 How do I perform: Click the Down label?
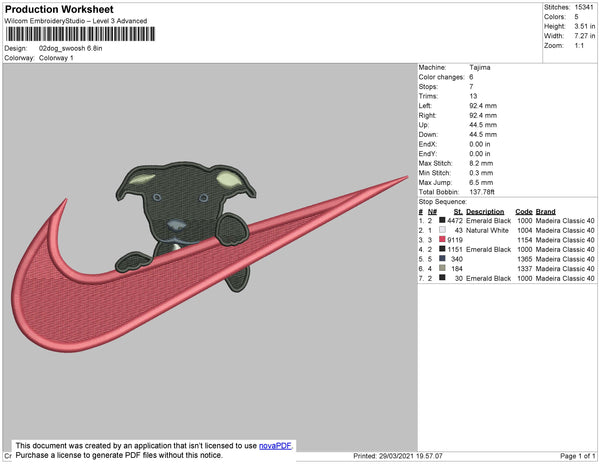coord(428,134)
